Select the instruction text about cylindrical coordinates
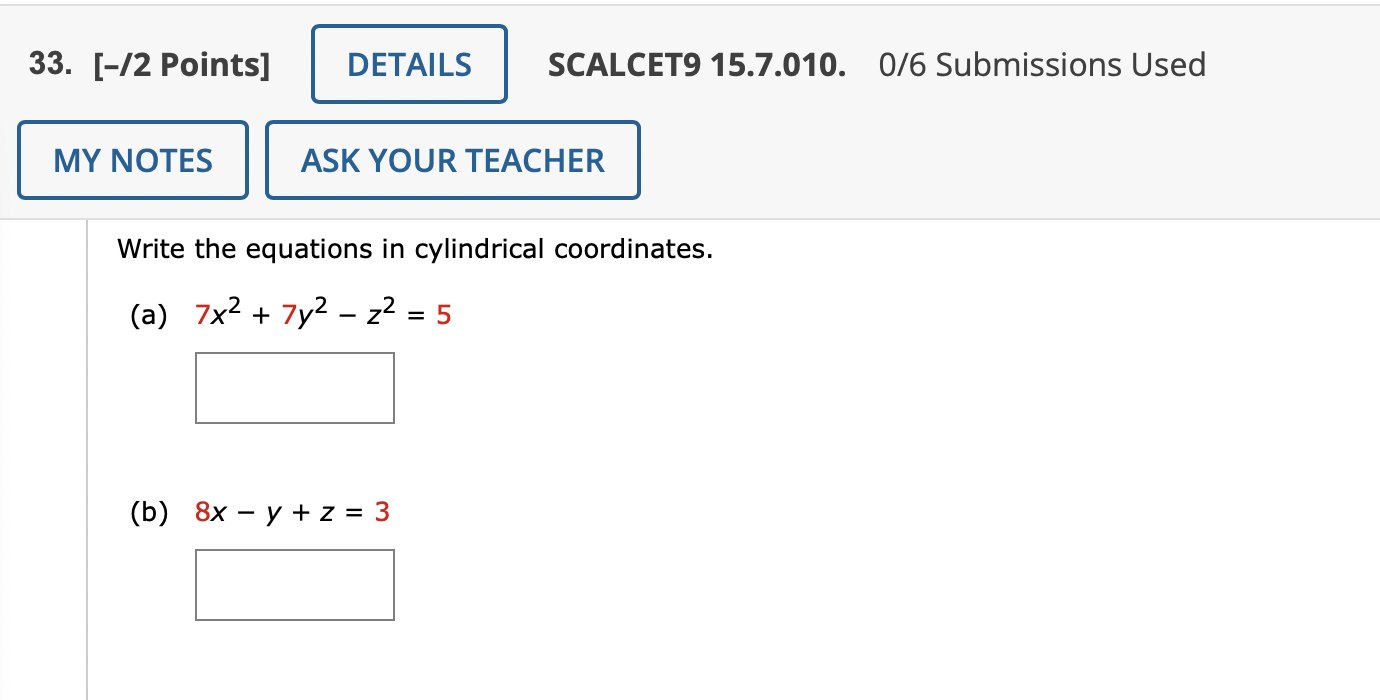This screenshot has height=700, width=1380. (x=414, y=249)
